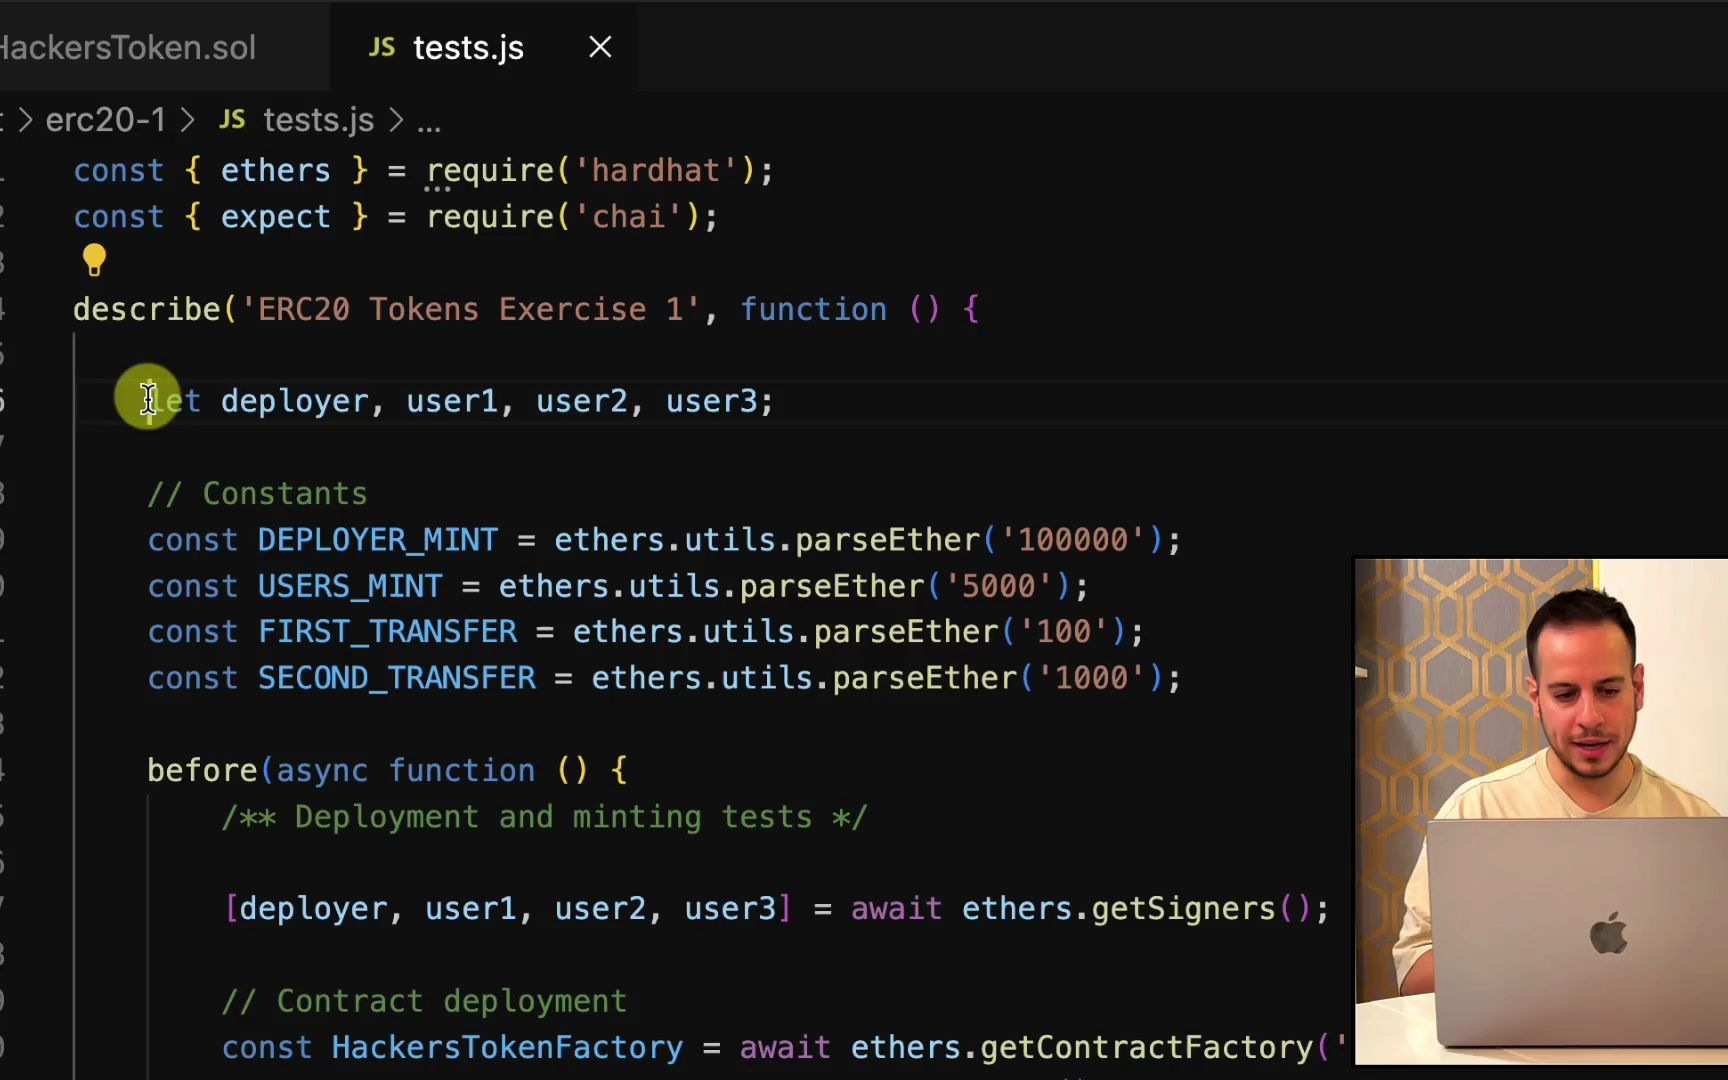Click the yellow lightbulb code action icon
The width and height of the screenshot is (1728, 1080).
[x=94, y=260]
